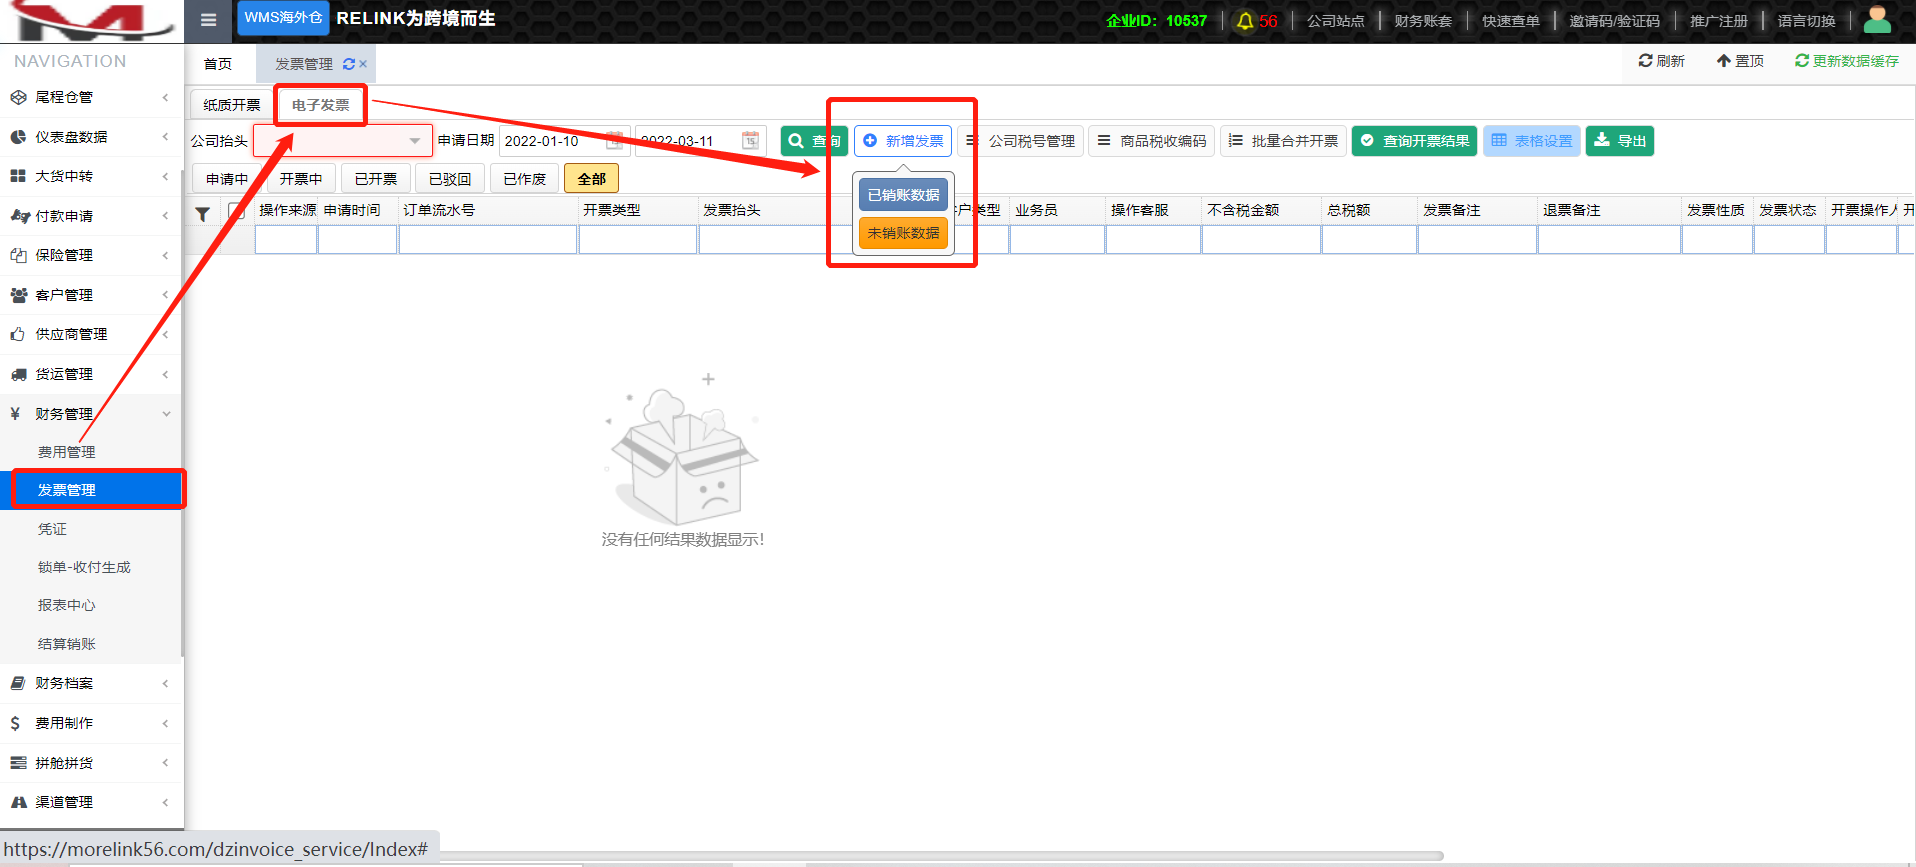Toggle the hamburger sidebar menu icon
This screenshot has height=867, width=1916.
coord(208,20)
